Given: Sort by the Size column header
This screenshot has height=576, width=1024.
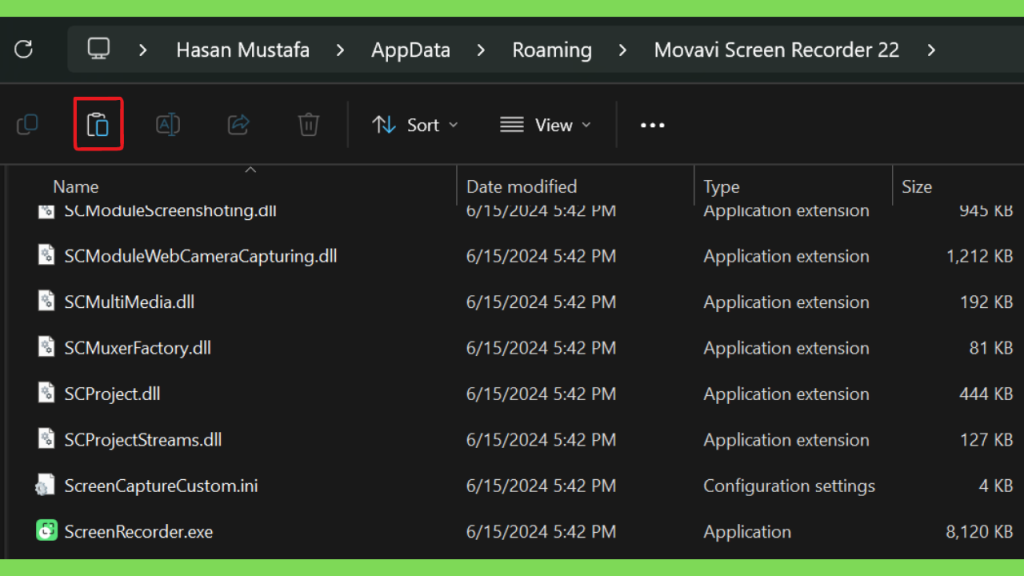Looking at the screenshot, I should (x=917, y=187).
